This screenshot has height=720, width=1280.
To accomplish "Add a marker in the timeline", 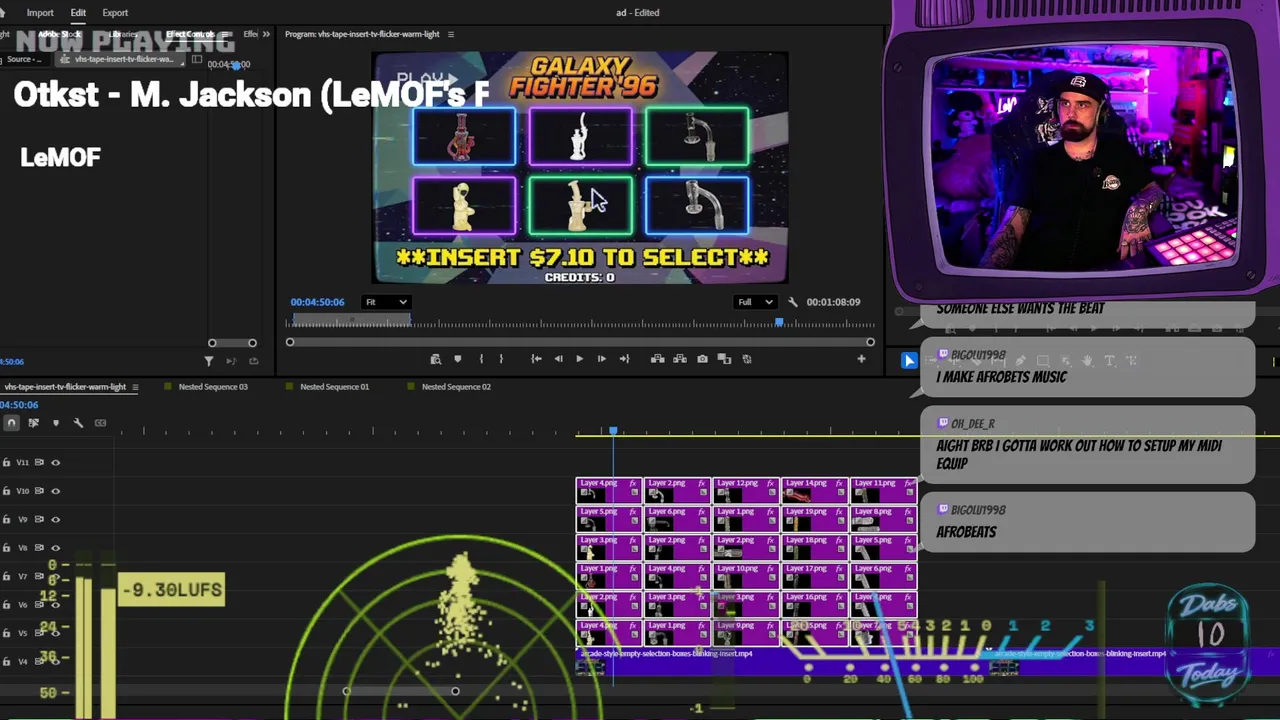I will (55, 423).
